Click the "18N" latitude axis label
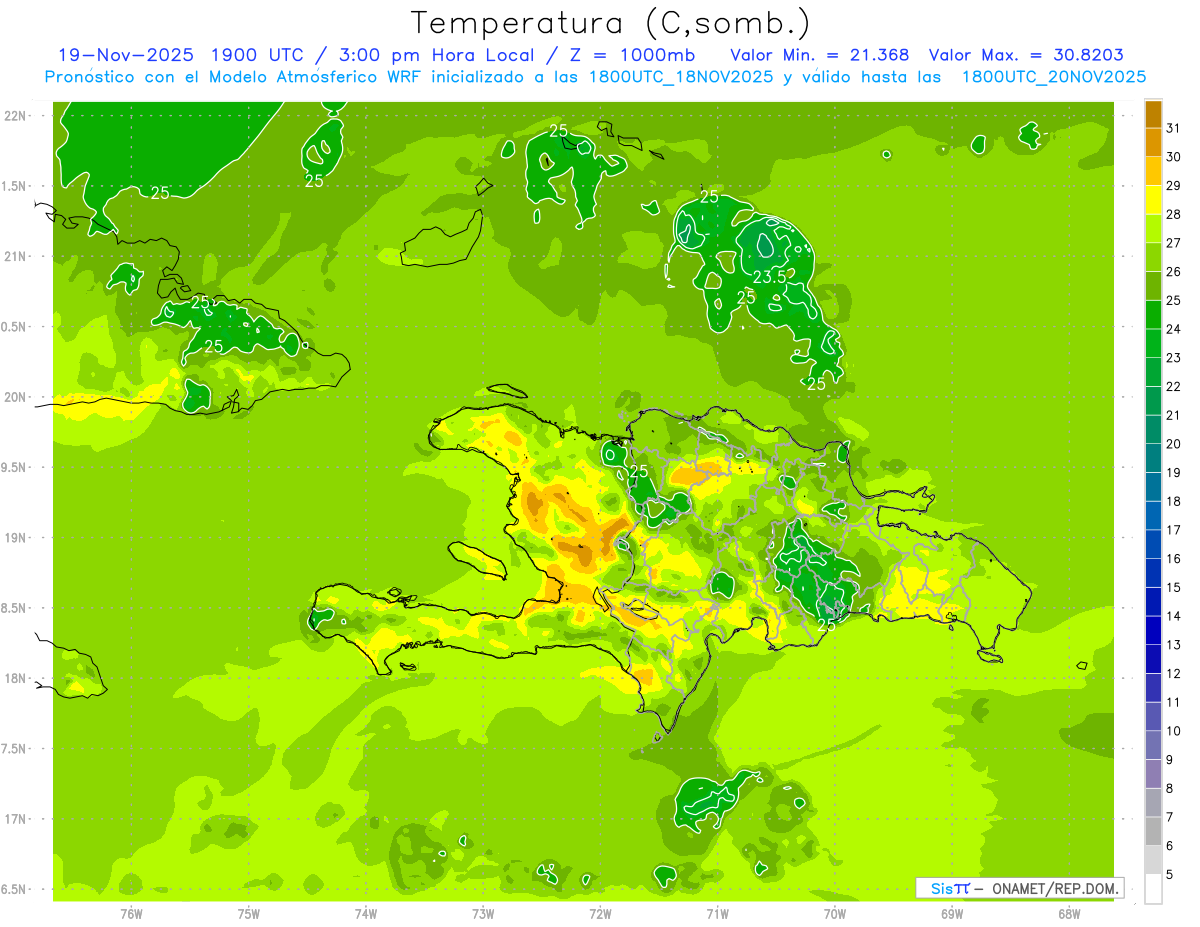 click(x=15, y=678)
